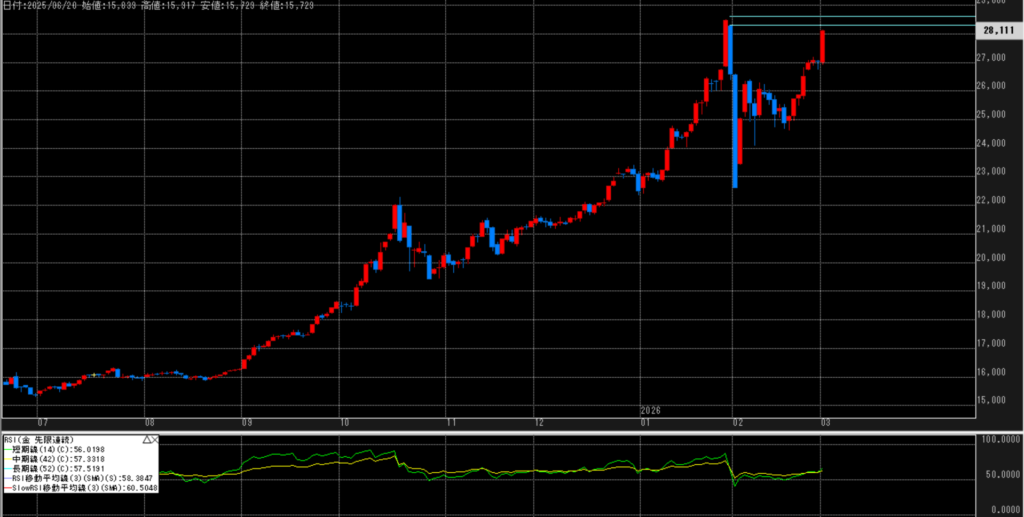The width and height of the screenshot is (1024, 517).
Task: Click the 03 month label on time axis
Action: pos(822,423)
